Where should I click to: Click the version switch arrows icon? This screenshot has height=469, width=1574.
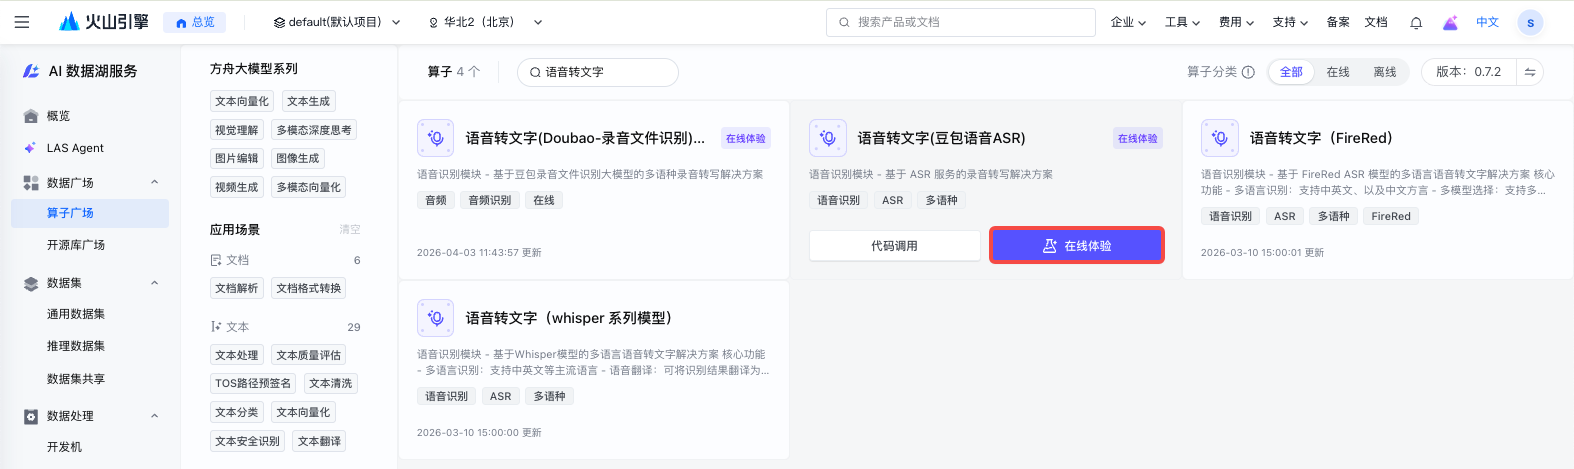tap(1530, 72)
